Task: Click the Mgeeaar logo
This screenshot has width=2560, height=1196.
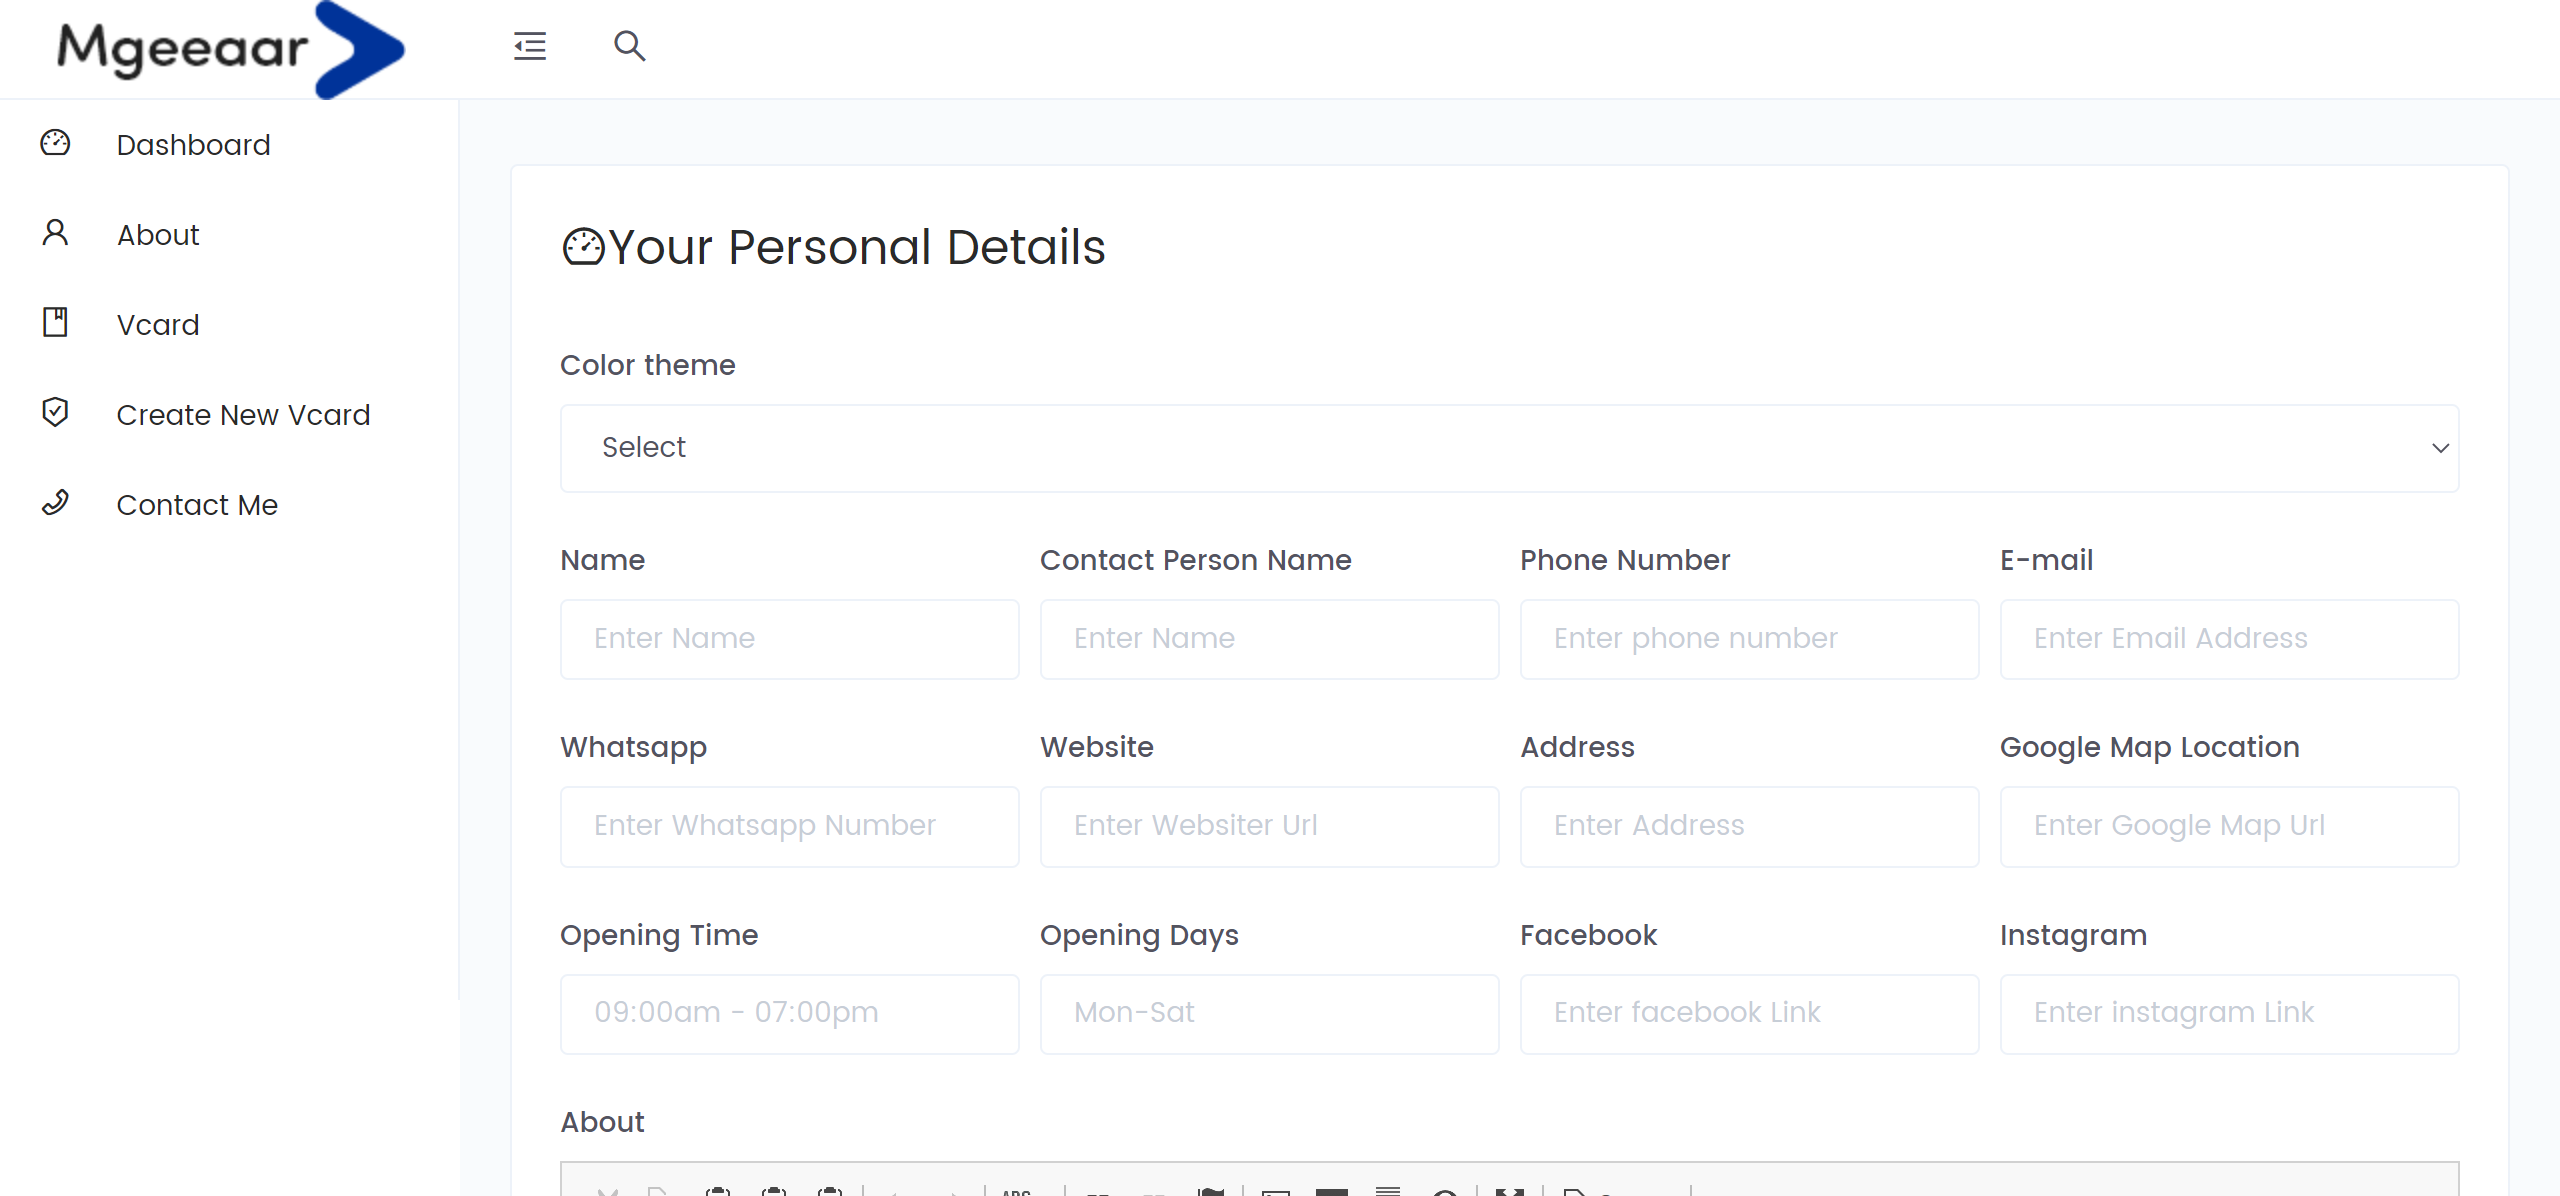Action: click(230, 48)
